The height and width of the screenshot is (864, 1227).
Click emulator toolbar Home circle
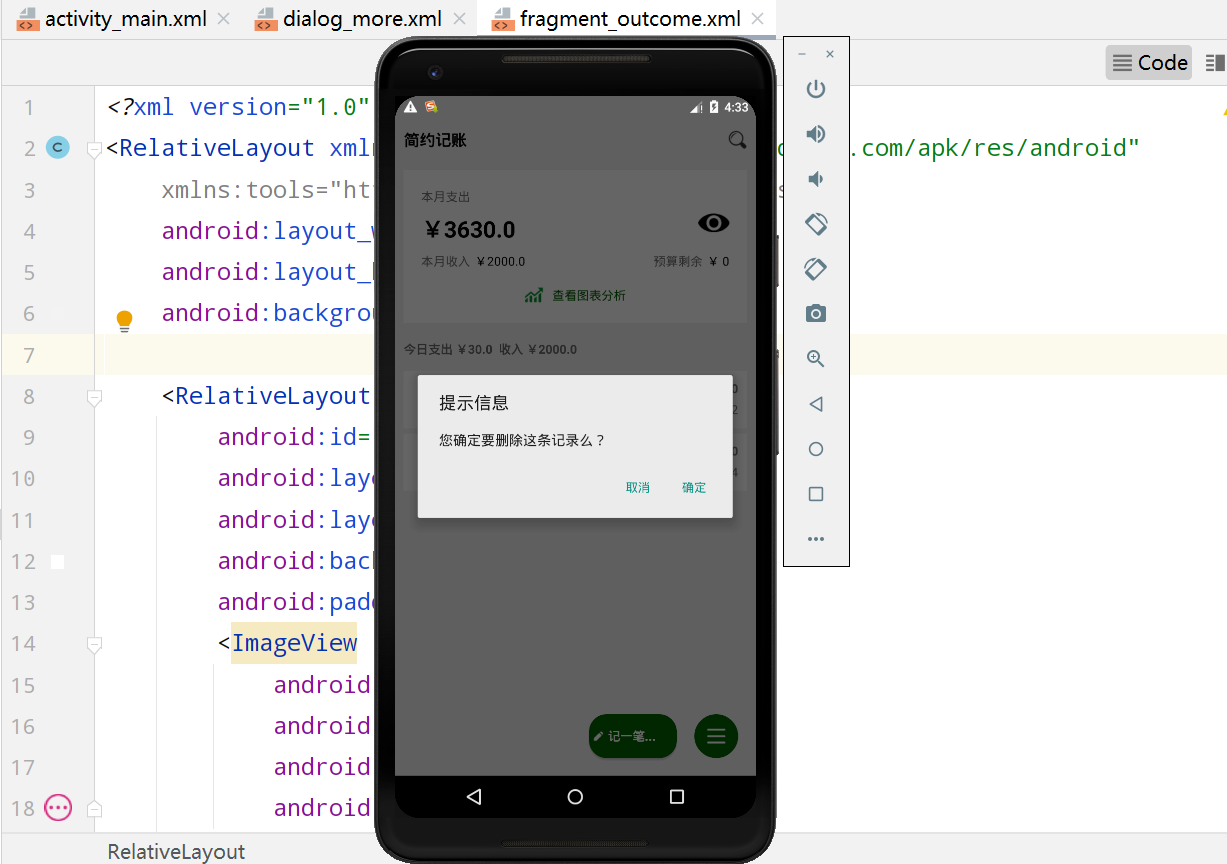[816, 449]
